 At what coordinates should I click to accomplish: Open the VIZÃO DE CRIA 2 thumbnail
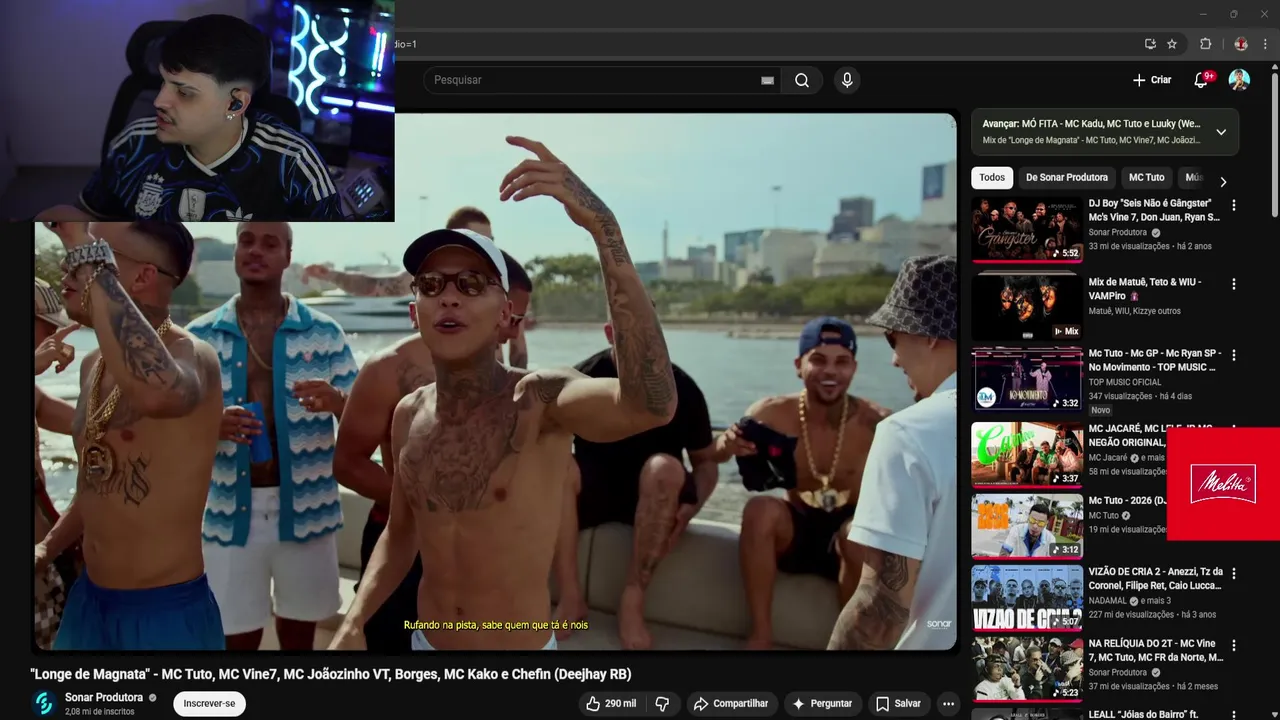(1027, 598)
